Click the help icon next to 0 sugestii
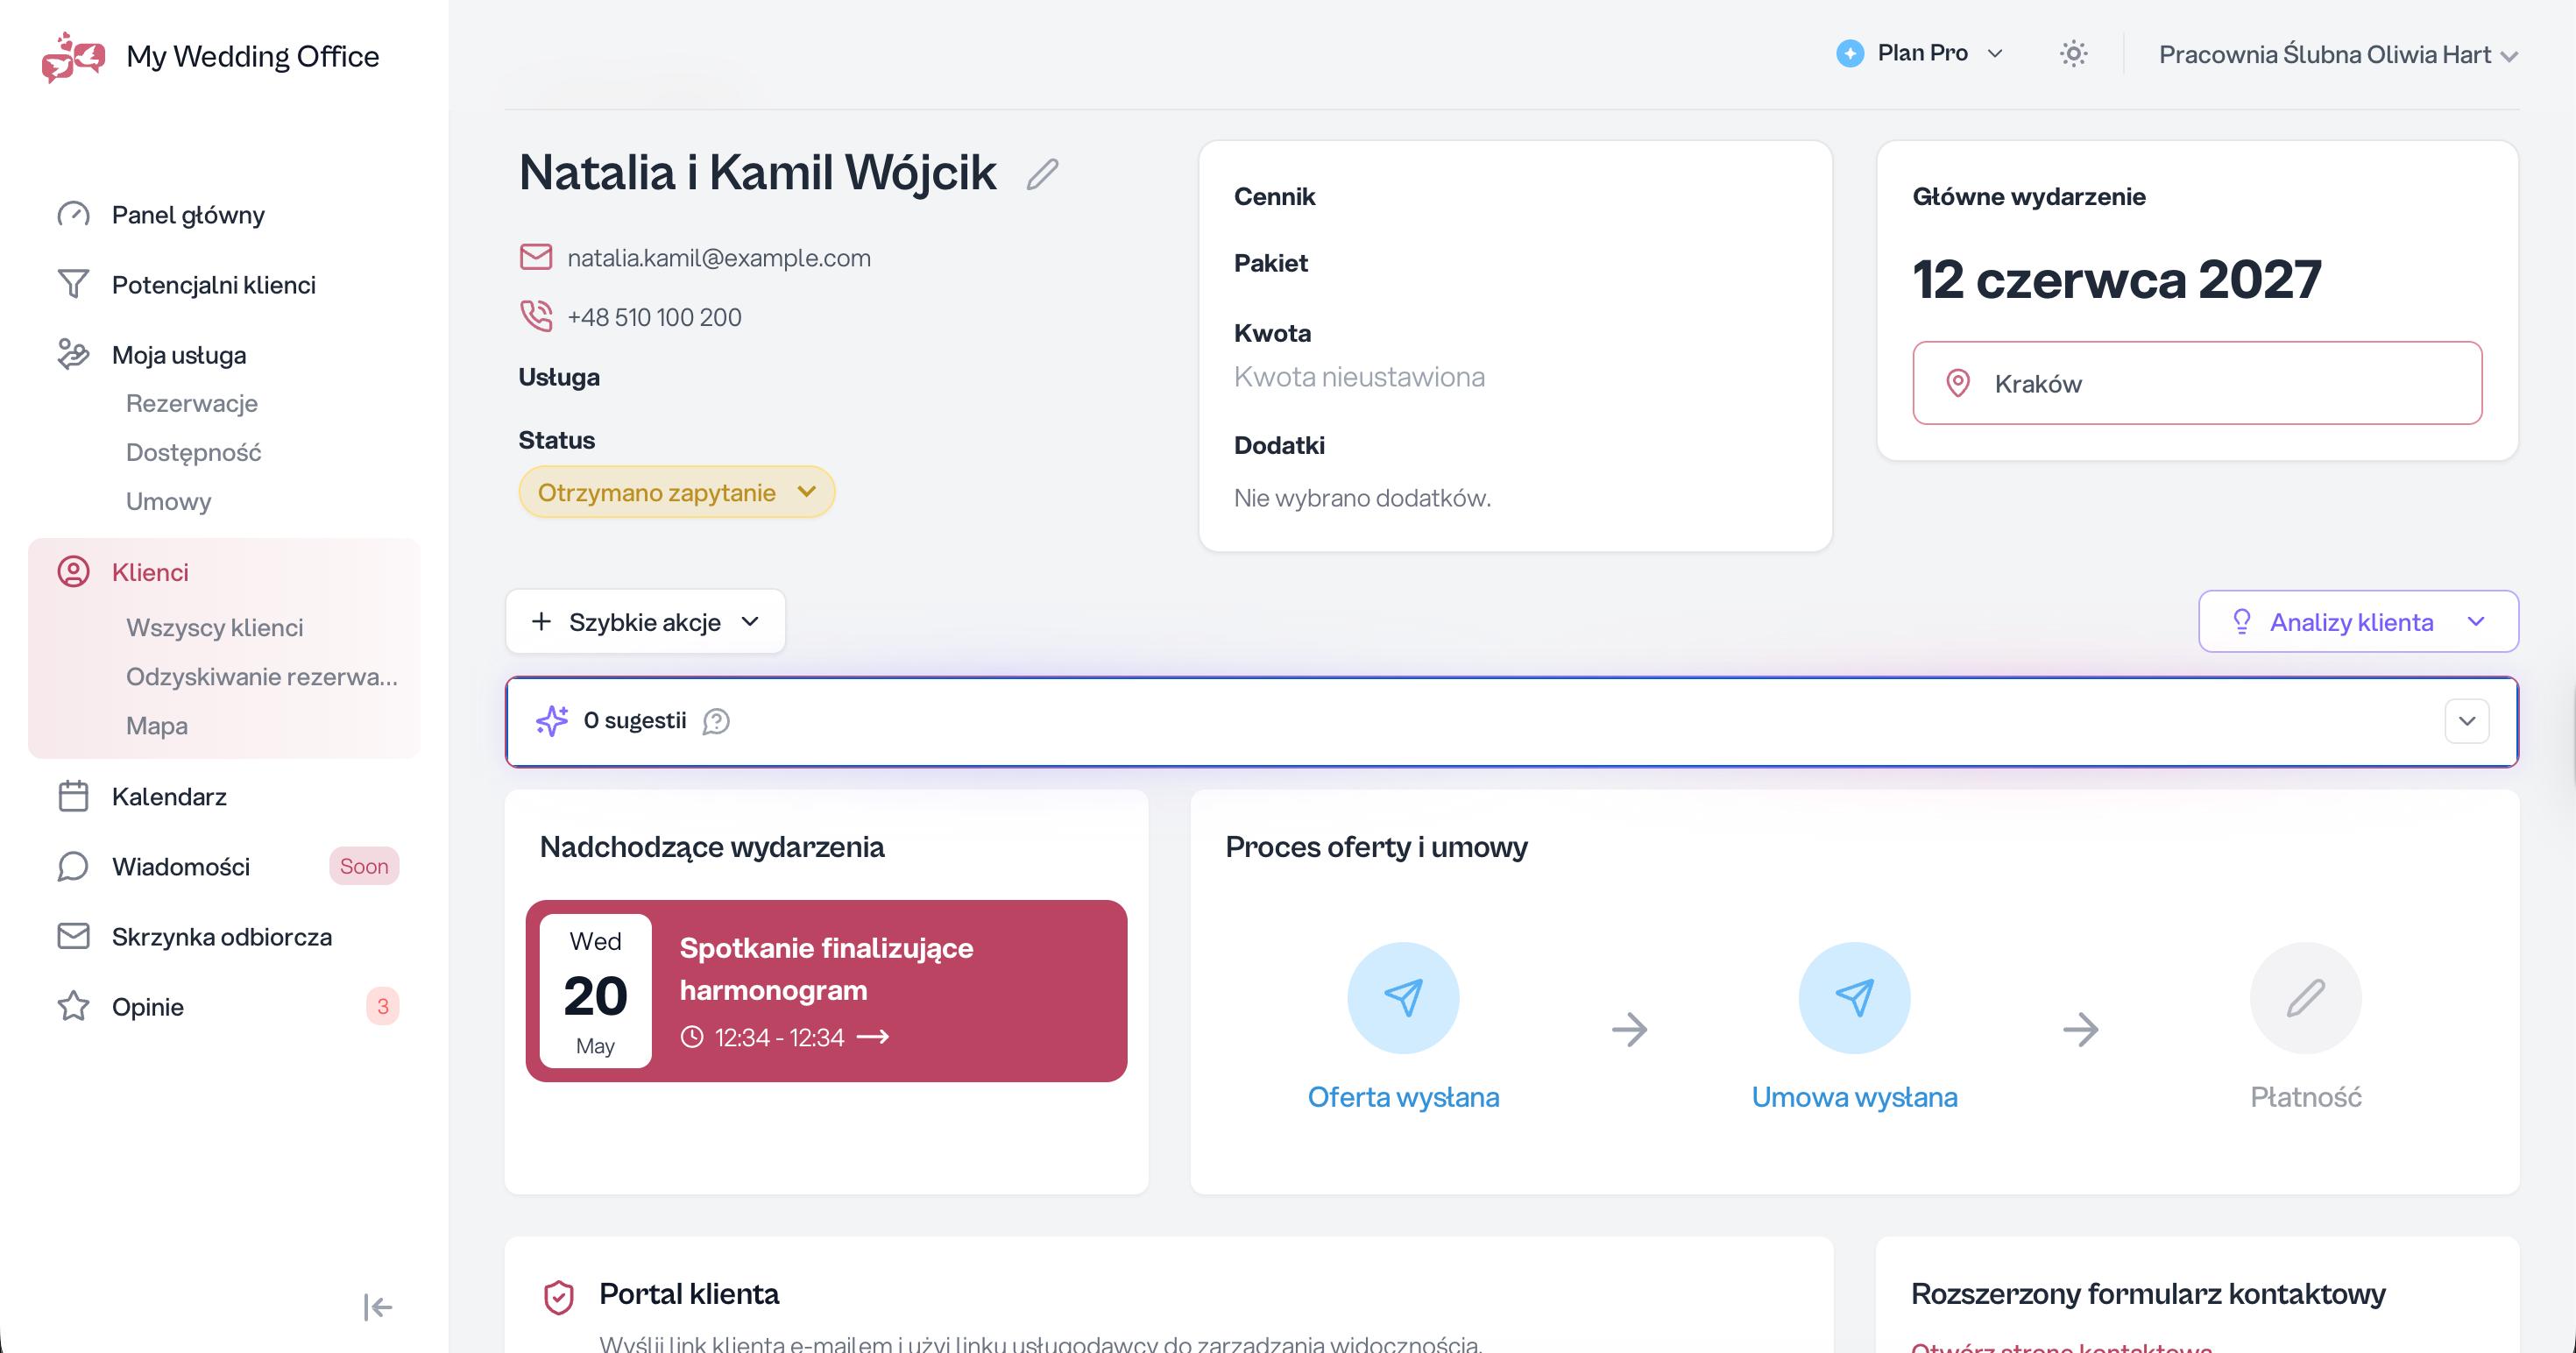Screen dimensions: 2576x1353 click(x=716, y=721)
